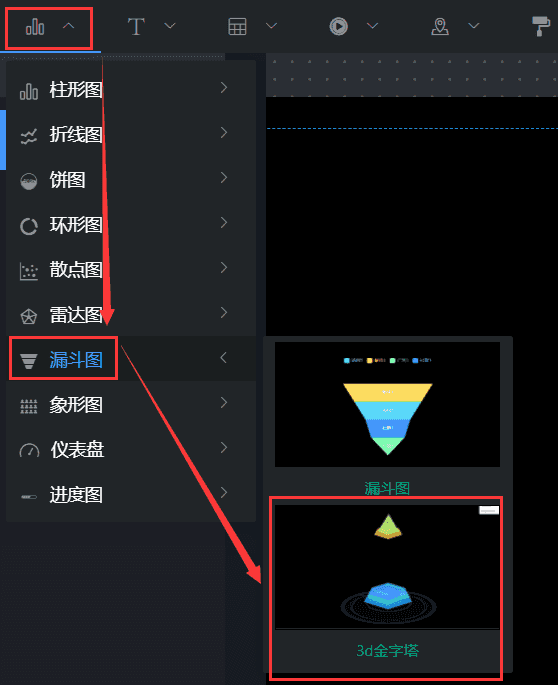Viewport: 558px width, 685px height.
Task: Click the gauge dial icon
Action: click(x=29, y=450)
